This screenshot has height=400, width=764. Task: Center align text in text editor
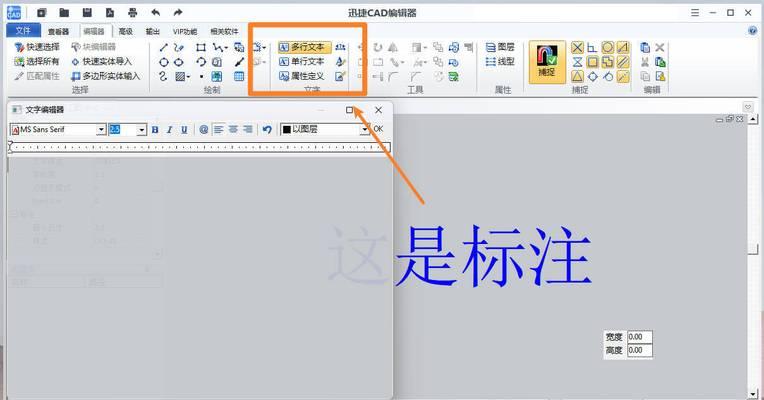coord(233,129)
